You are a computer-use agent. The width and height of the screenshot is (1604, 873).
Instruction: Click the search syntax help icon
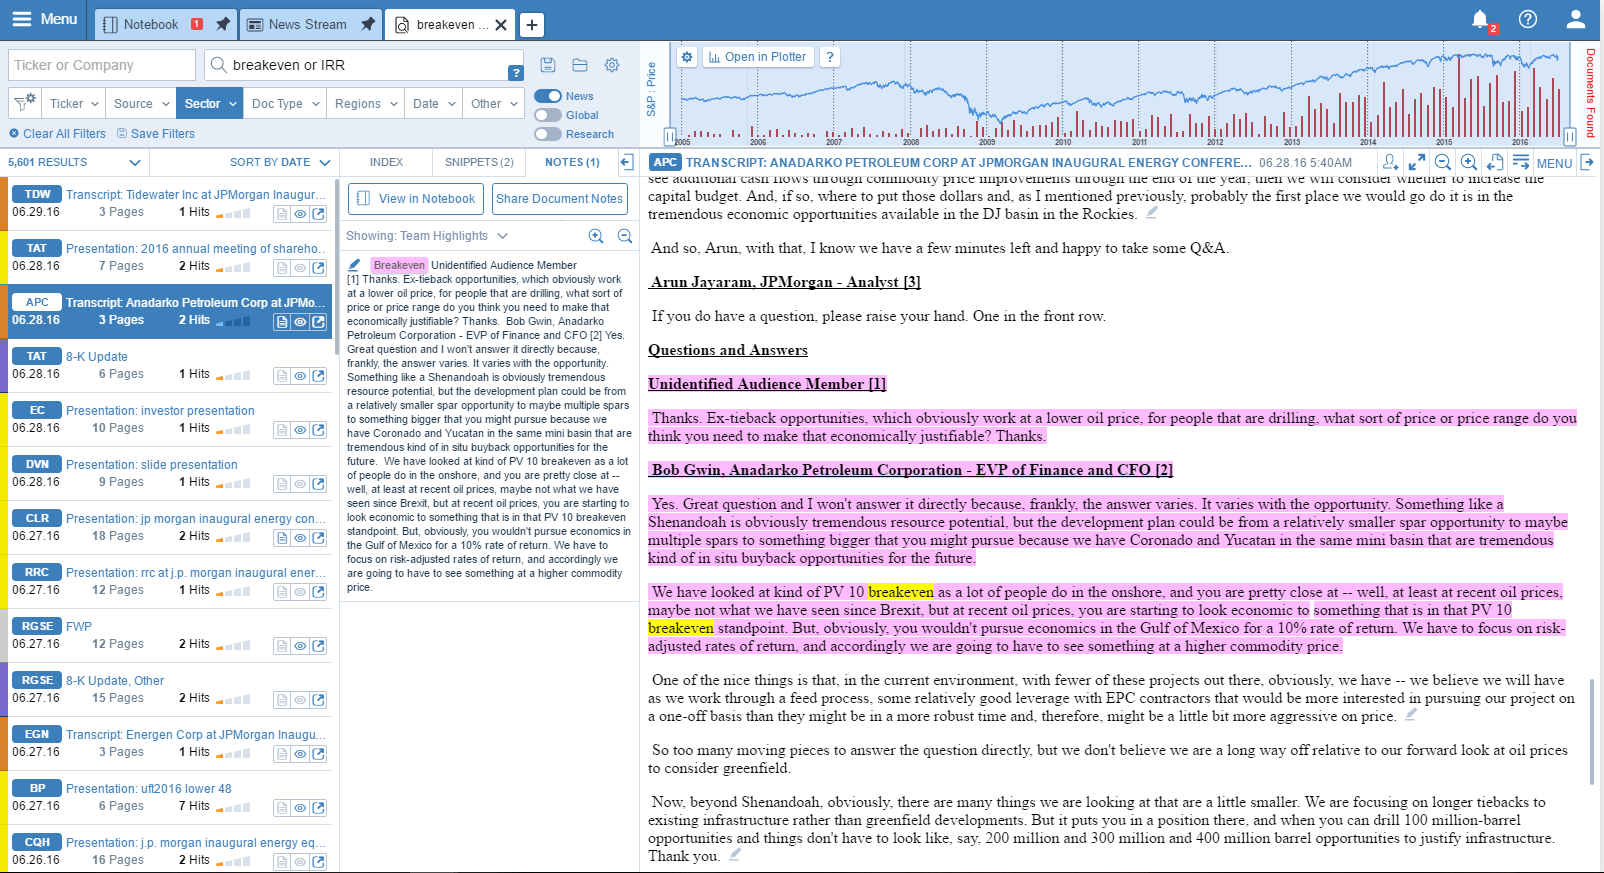[x=515, y=72]
